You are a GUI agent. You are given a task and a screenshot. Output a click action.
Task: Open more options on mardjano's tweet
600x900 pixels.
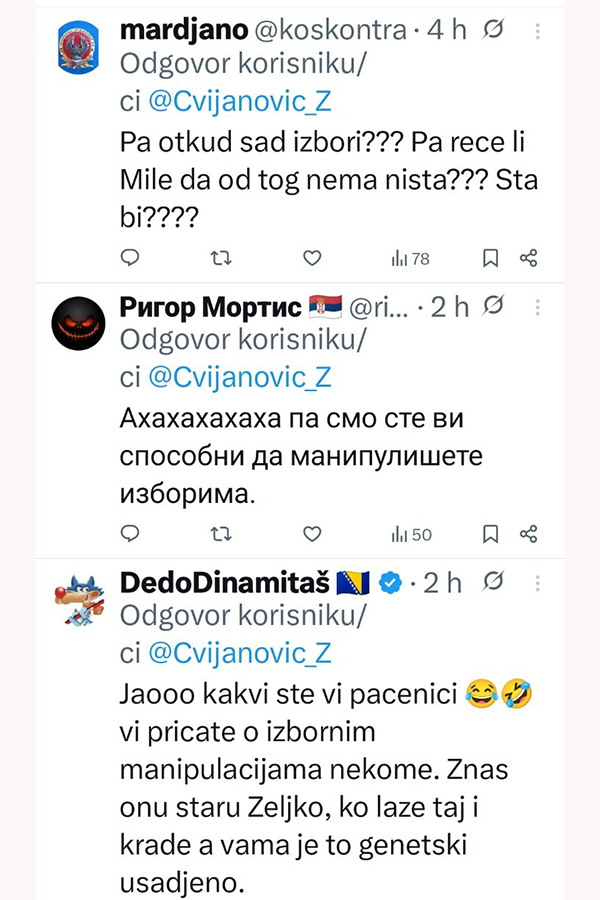coord(540,31)
